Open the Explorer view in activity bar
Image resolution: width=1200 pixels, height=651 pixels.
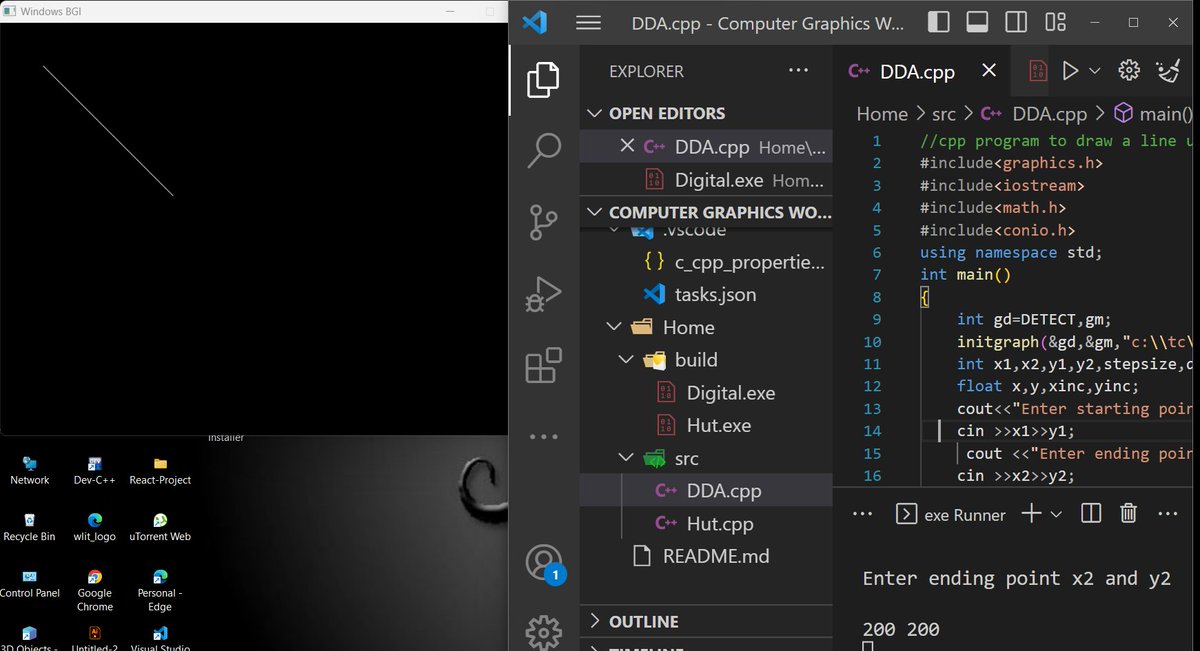[543, 80]
